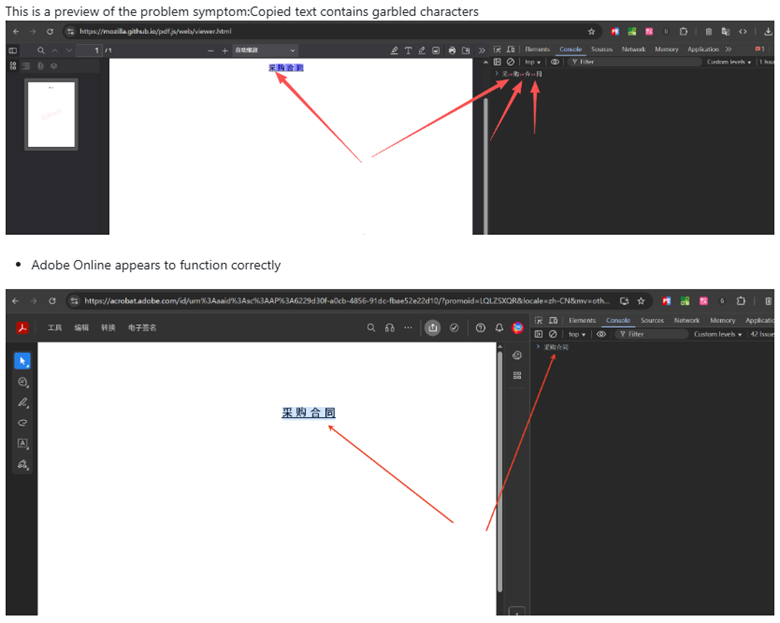Print the document from pdf.js toolbar

coord(452,50)
